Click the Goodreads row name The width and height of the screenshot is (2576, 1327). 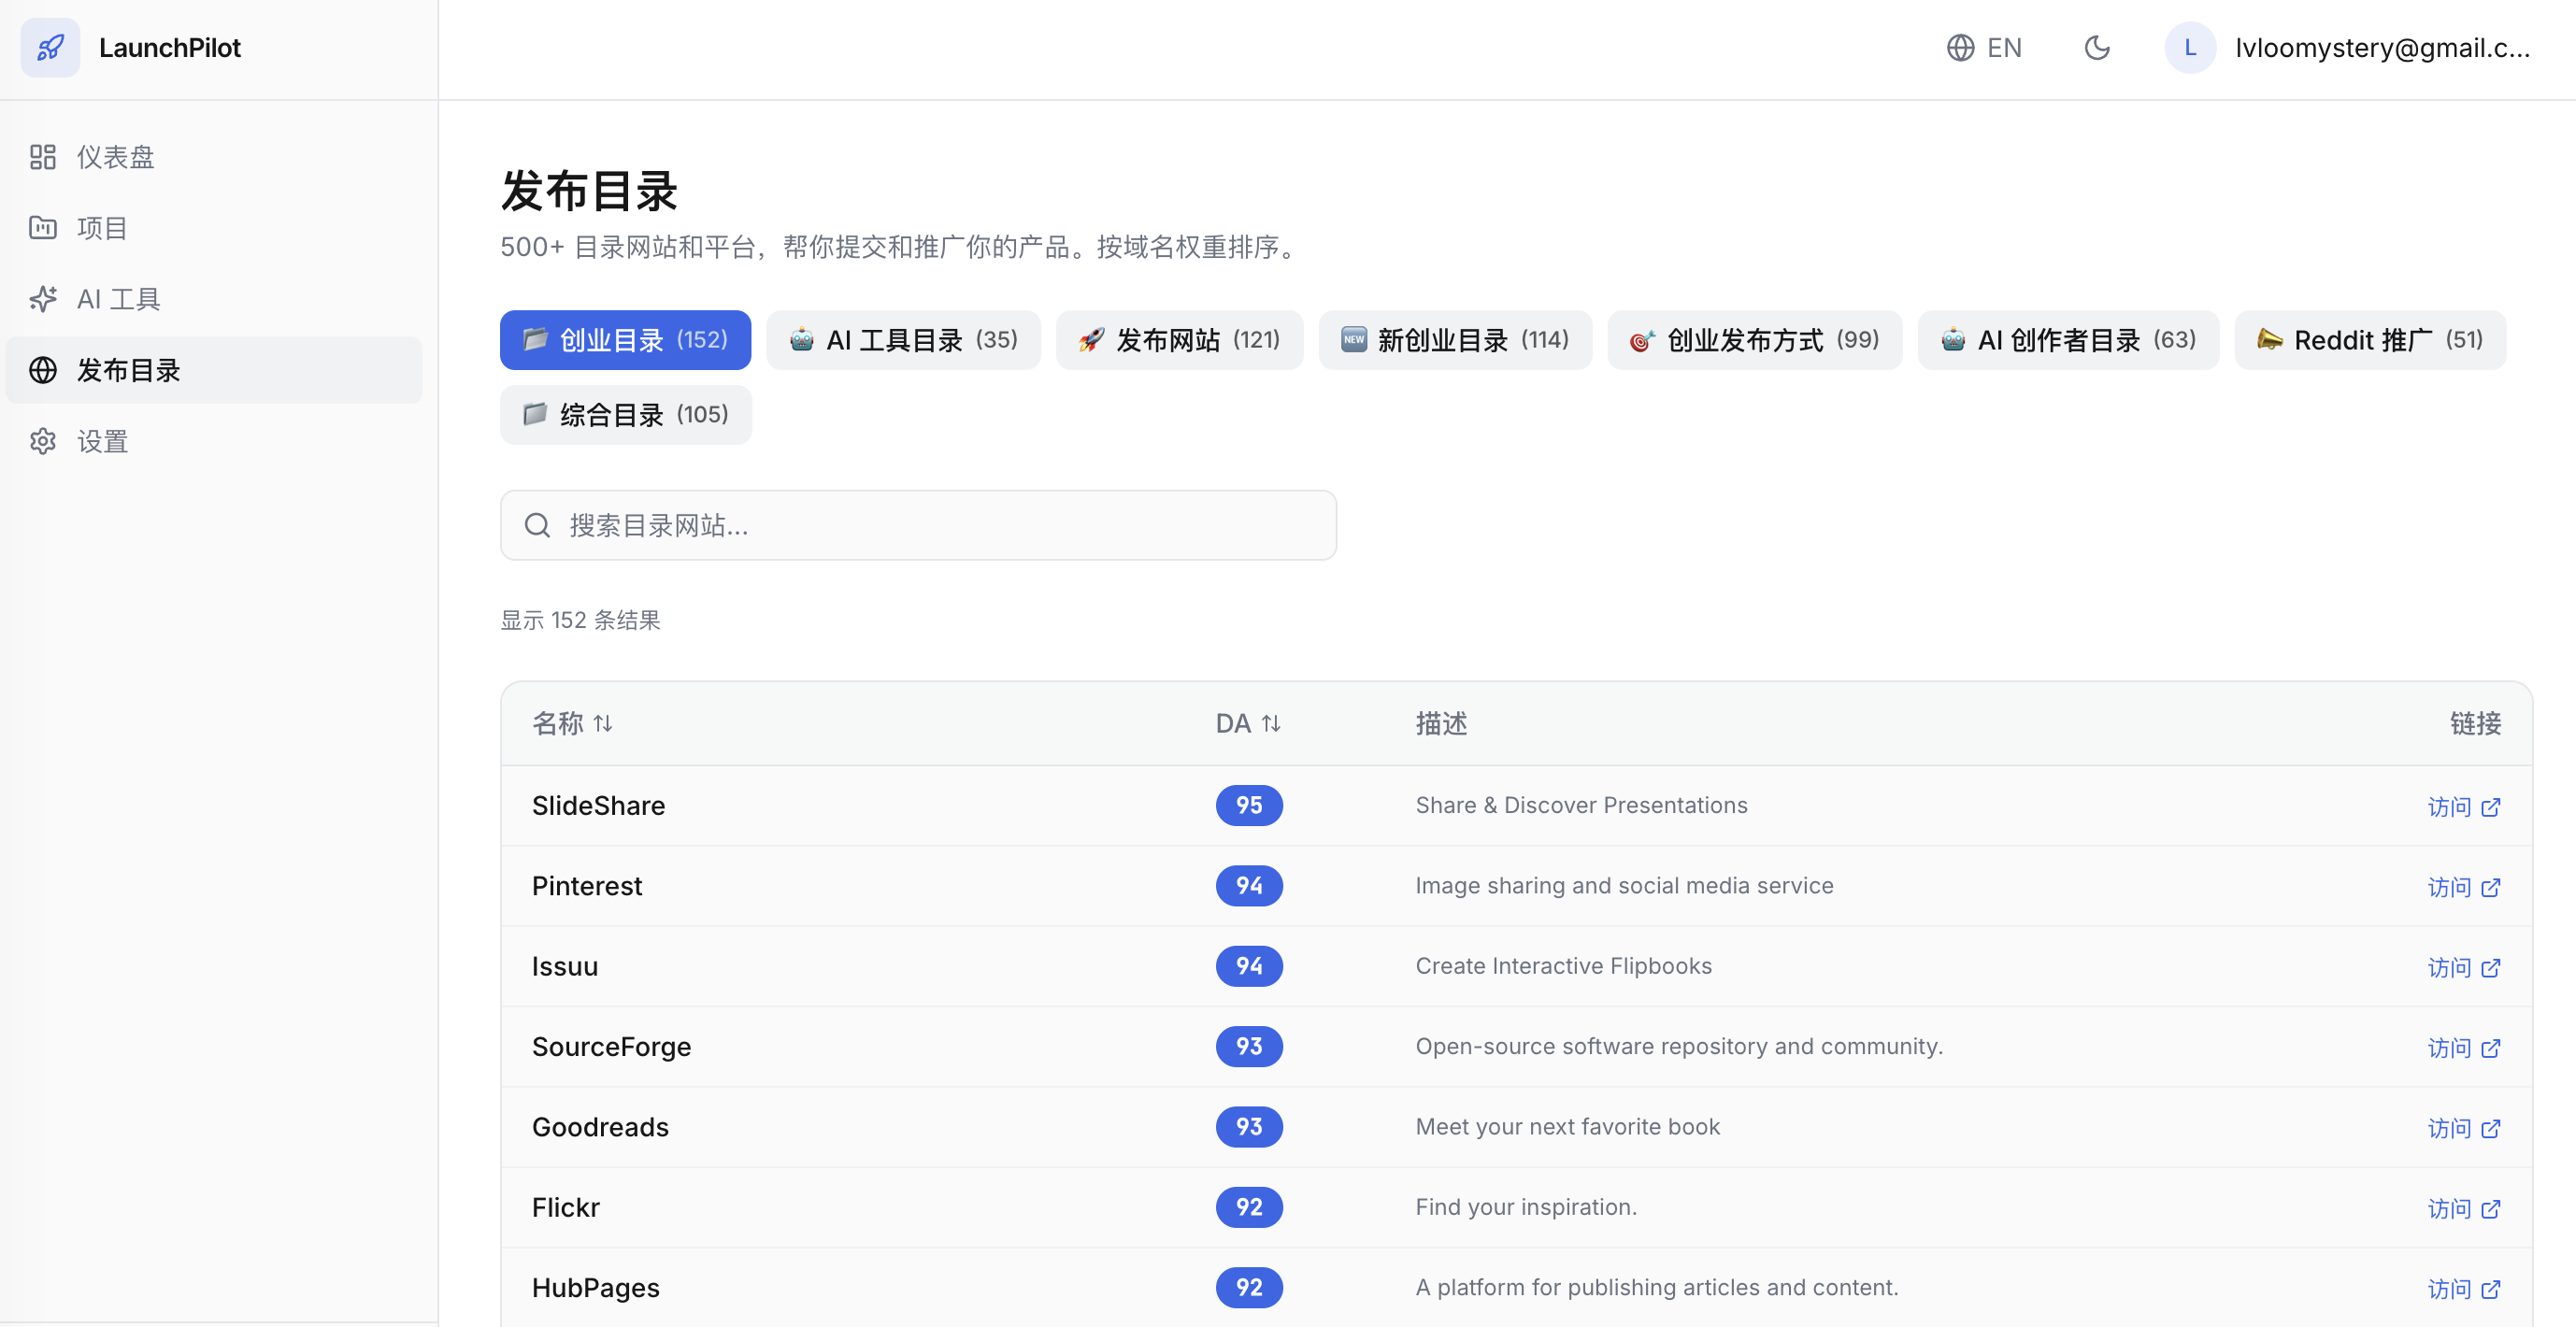point(600,1127)
